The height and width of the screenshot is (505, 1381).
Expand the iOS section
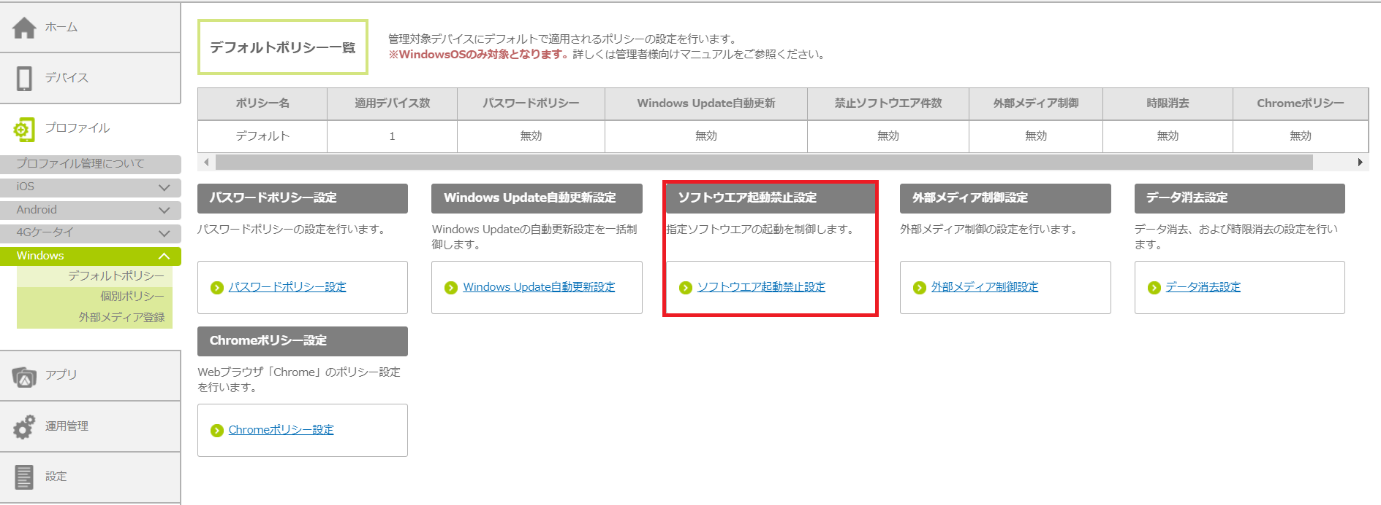tap(164, 187)
